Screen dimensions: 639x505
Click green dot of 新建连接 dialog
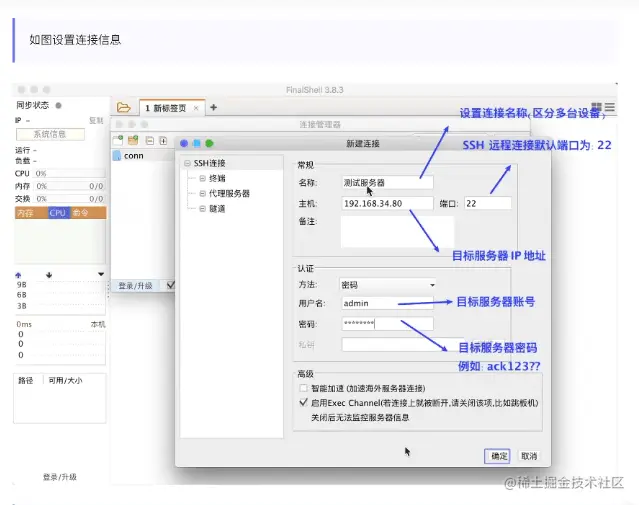tap(209, 143)
